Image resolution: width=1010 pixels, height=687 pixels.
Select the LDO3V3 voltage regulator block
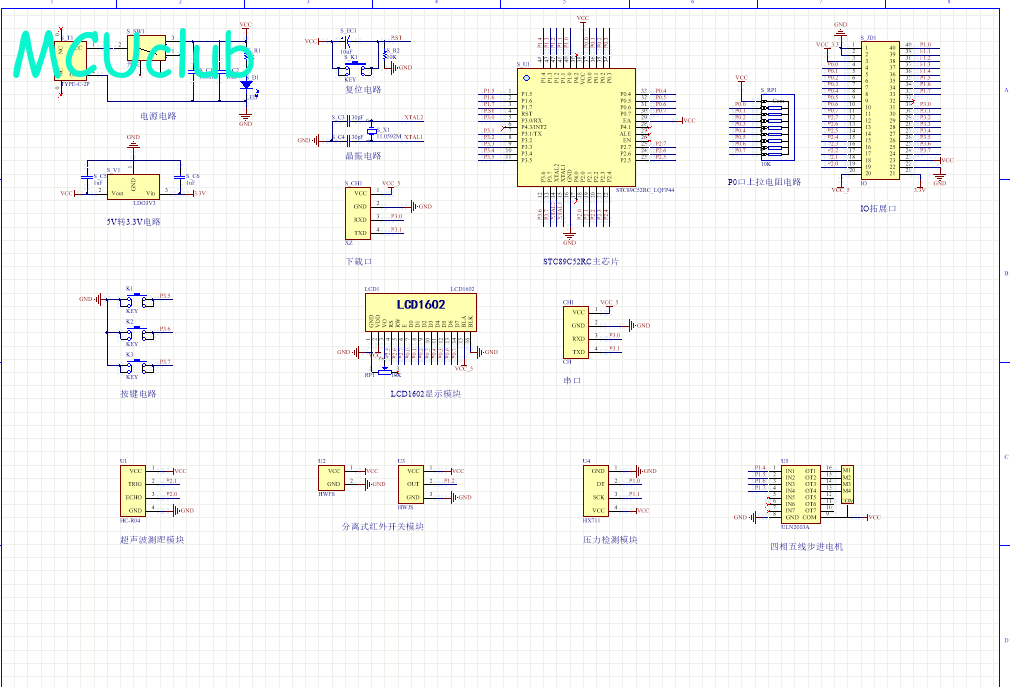coord(133,187)
